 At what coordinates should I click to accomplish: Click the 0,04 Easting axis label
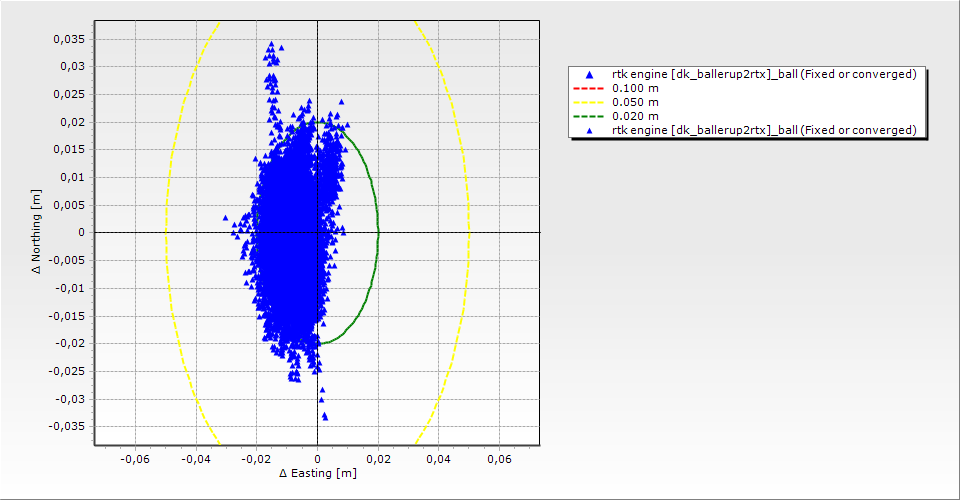coord(439,459)
